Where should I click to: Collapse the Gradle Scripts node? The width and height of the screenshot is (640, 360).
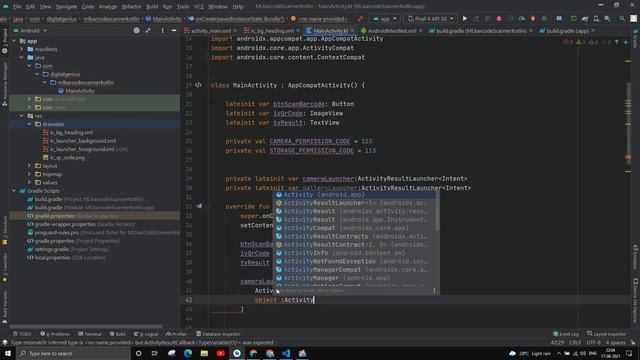coord(14,191)
